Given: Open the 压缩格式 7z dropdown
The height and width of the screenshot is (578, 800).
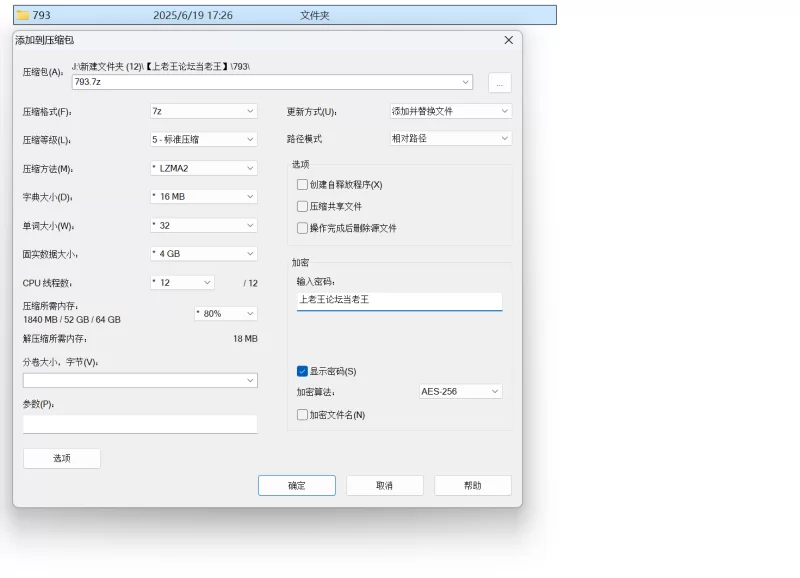Looking at the screenshot, I should 204,111.
